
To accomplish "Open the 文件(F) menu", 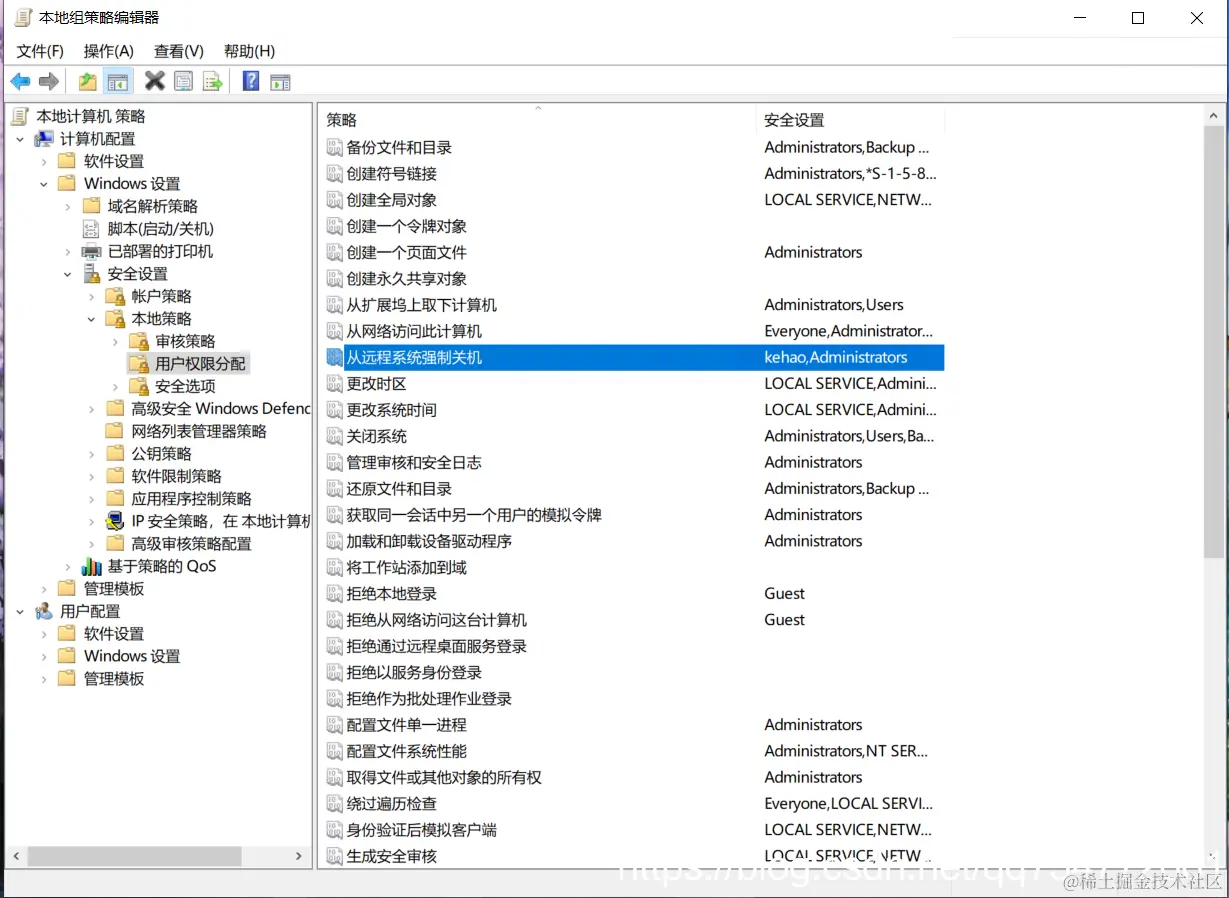I will tap(39, 51).
